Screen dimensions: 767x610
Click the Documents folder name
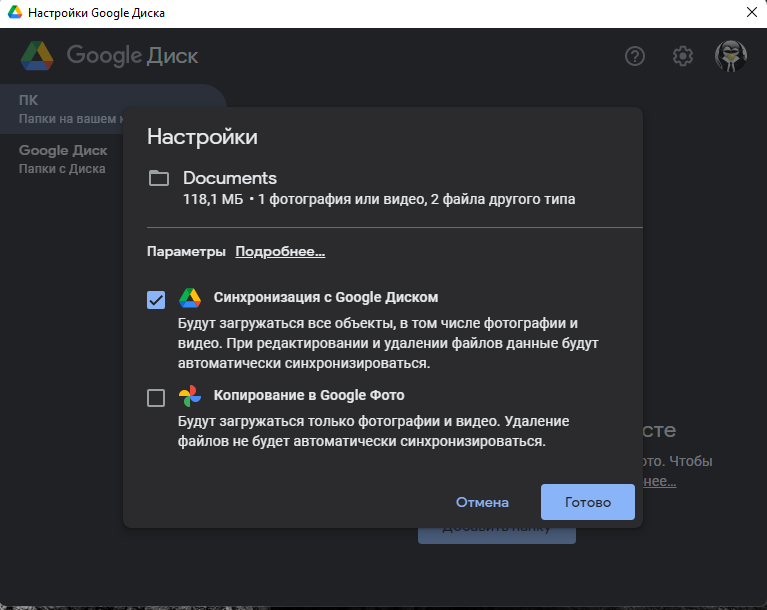[230, 178]
